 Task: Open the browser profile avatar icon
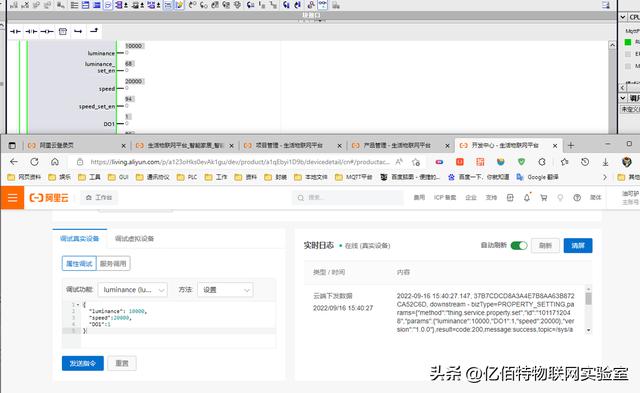(627, 162)
